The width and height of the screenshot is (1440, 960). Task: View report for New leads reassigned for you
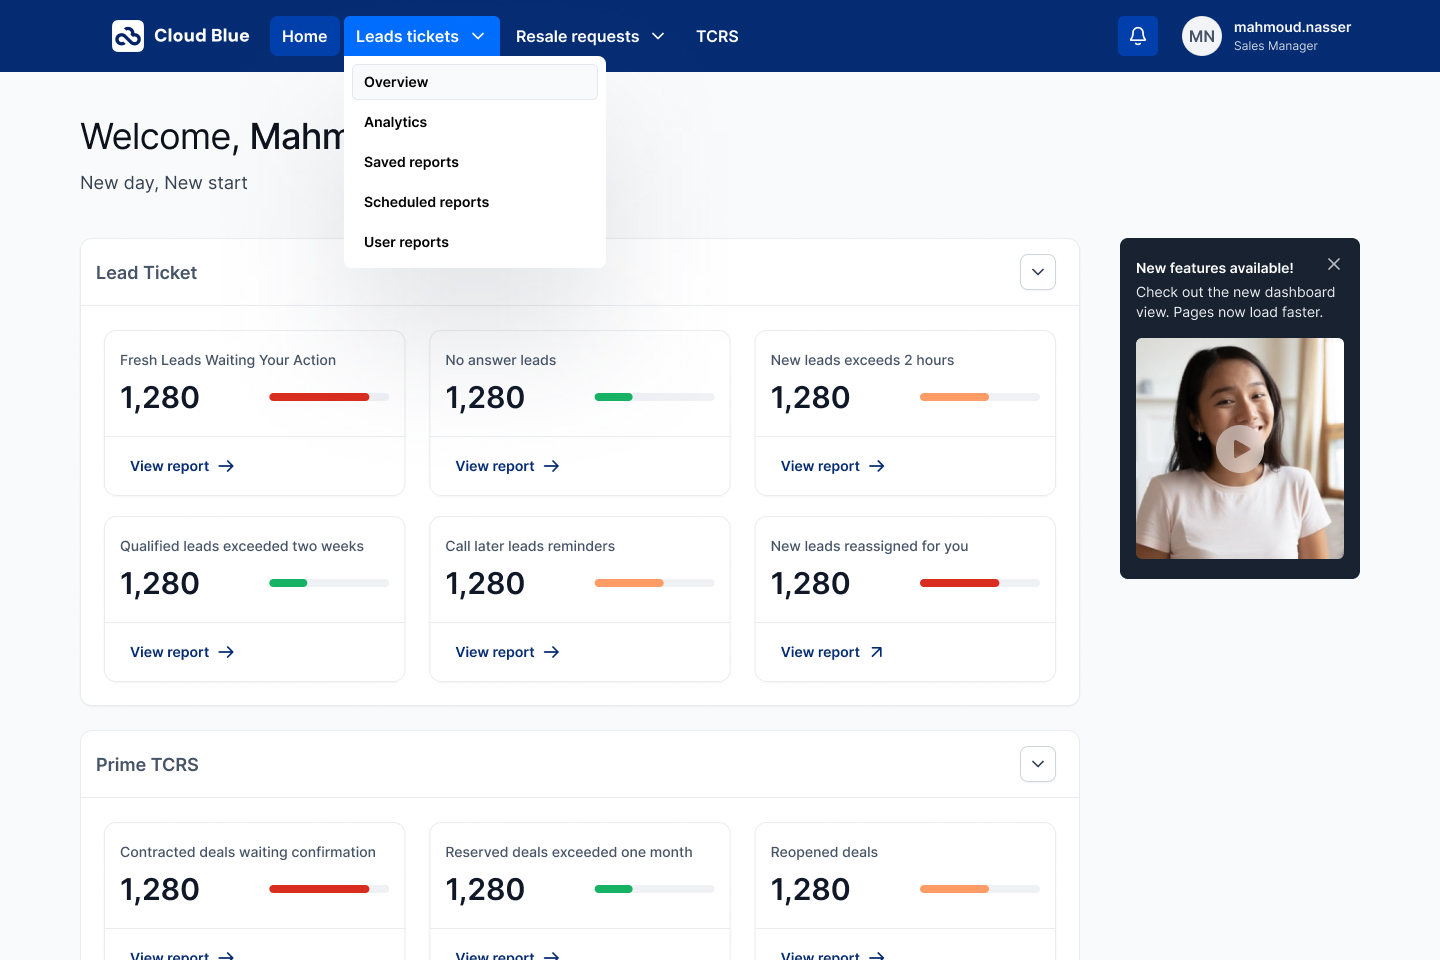pyautogui.click(x=833, y=652)
